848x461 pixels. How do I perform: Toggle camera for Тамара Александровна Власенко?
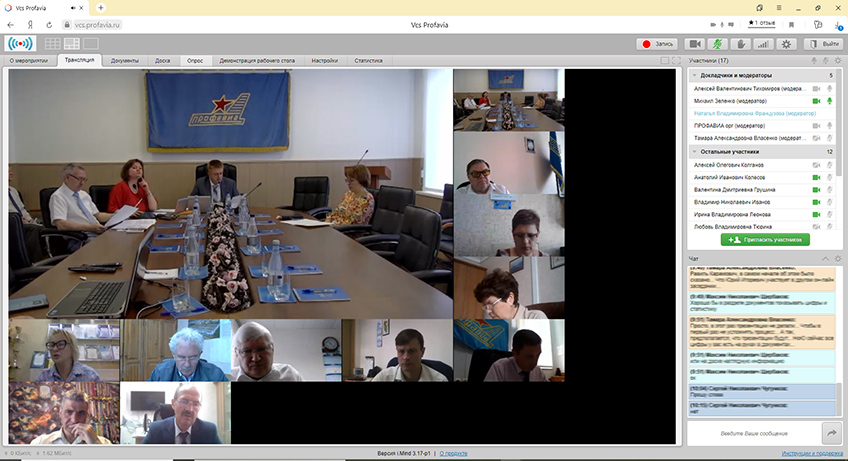pyautogui.click(x=817, y=139)
